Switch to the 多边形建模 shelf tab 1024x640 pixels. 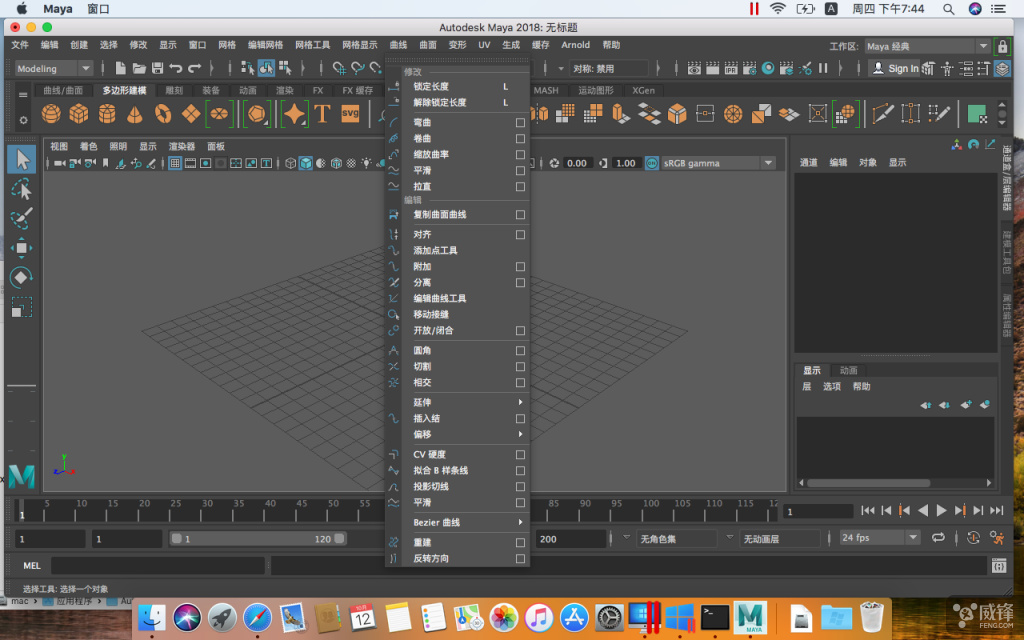coord(125,90)
